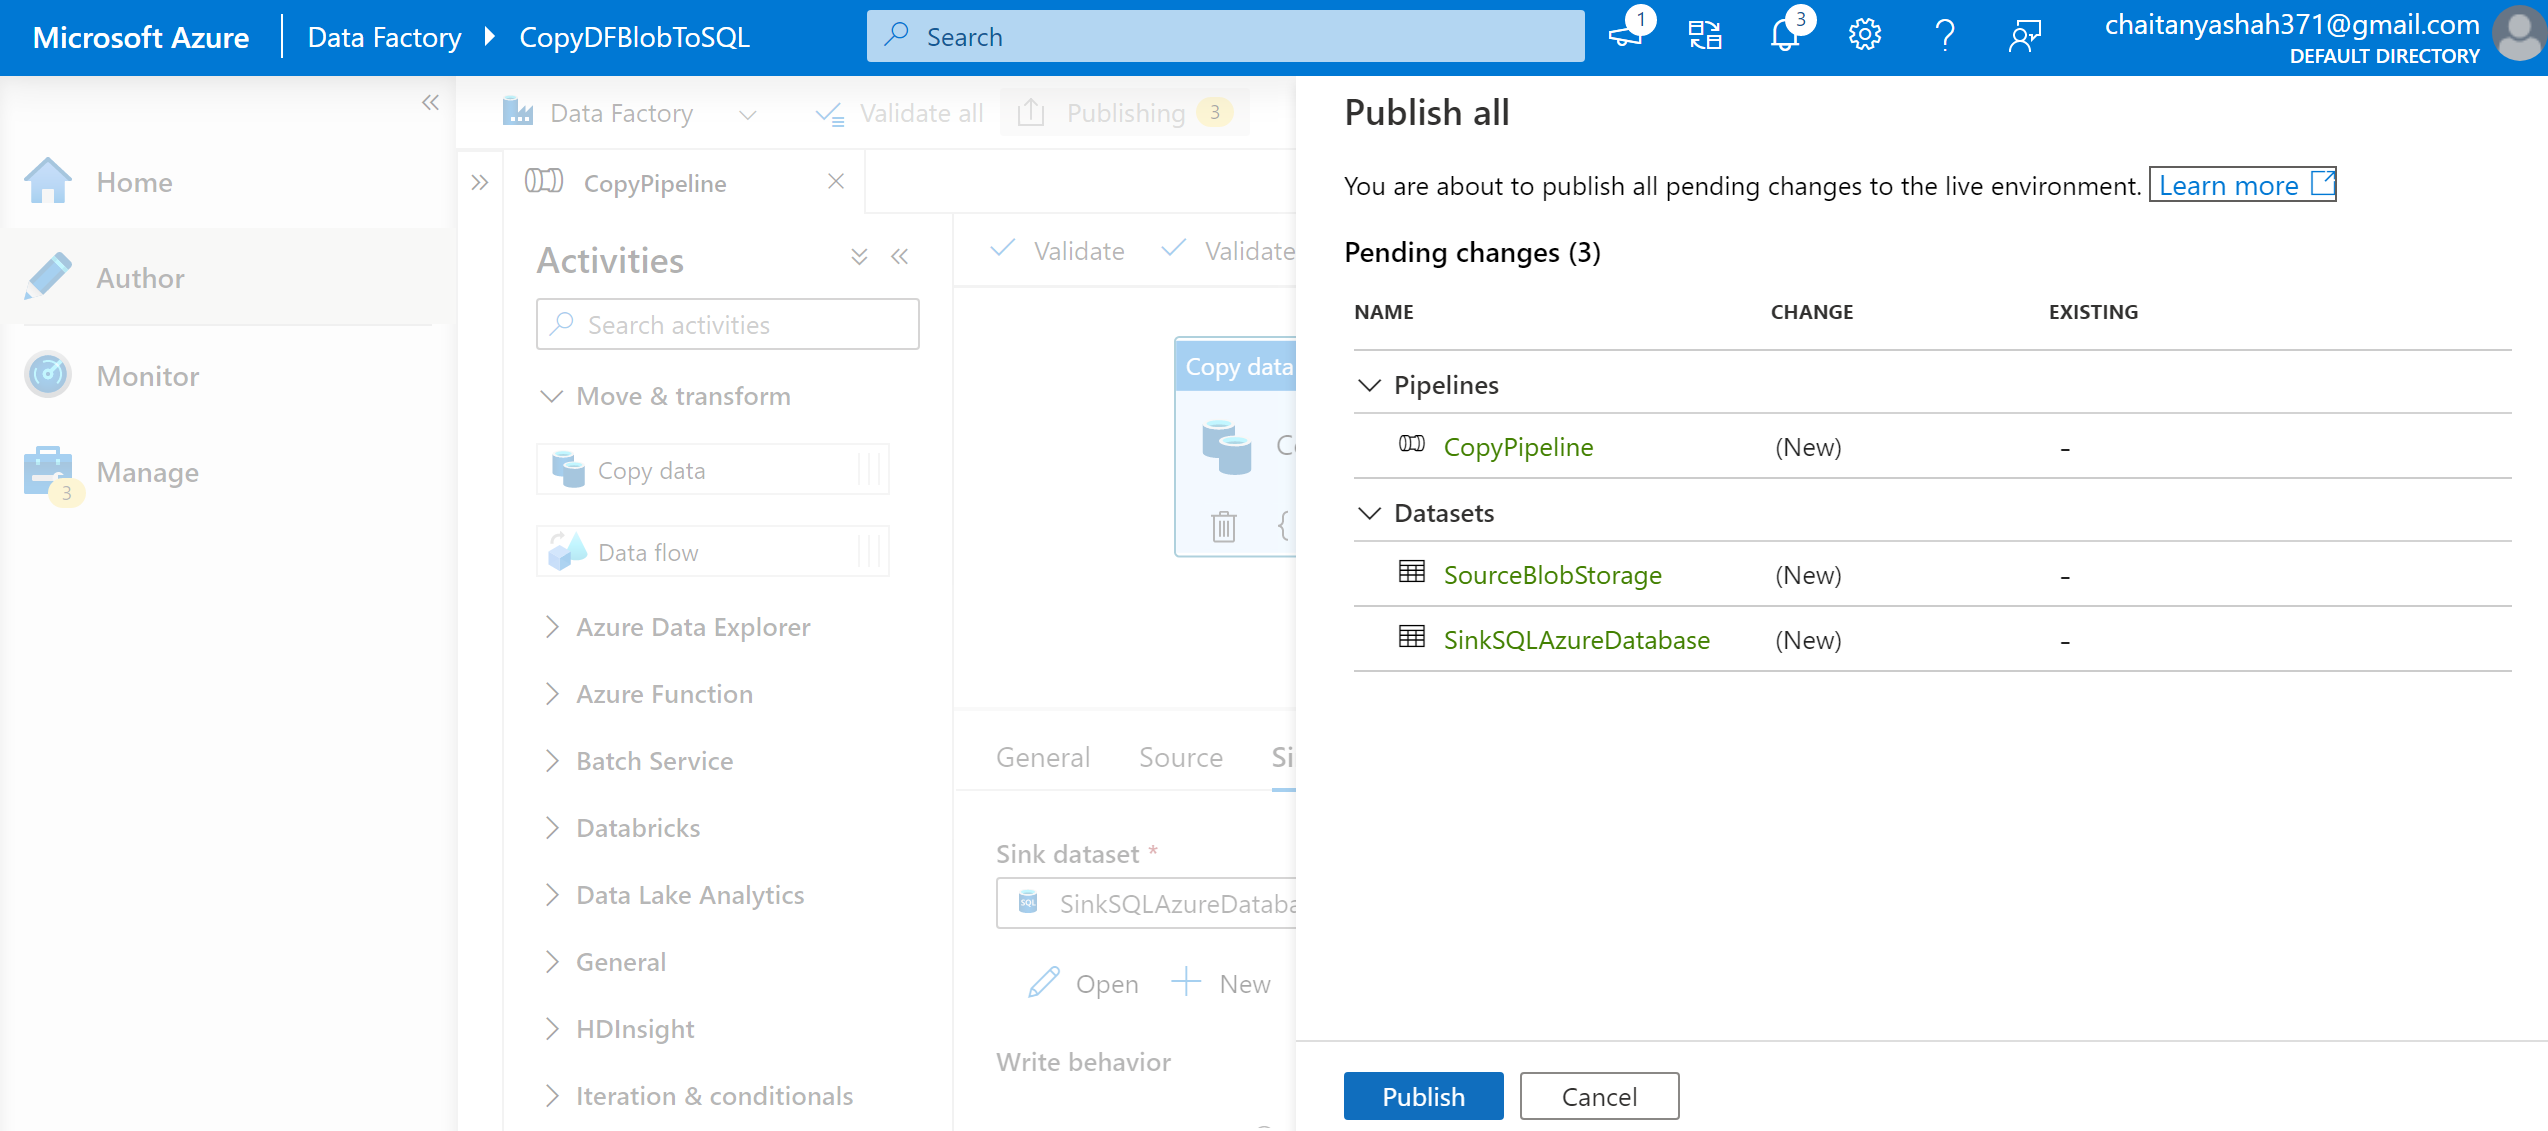Open the SinkSQLAzureDatabase dataset link
The width and height of the screenshot is (2548, 1131).
(1576, 640)
